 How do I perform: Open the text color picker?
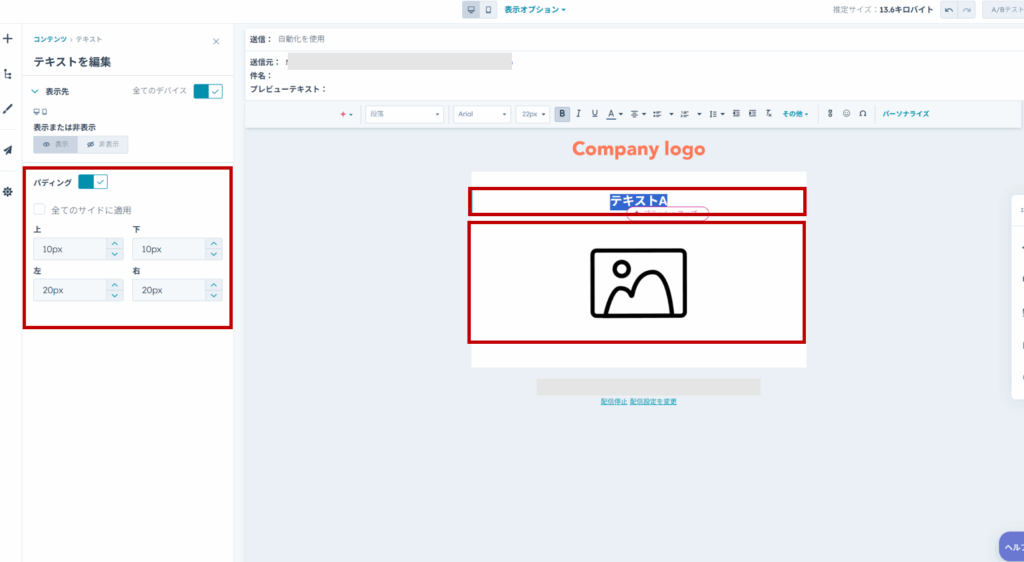click(x=613, y=114)
